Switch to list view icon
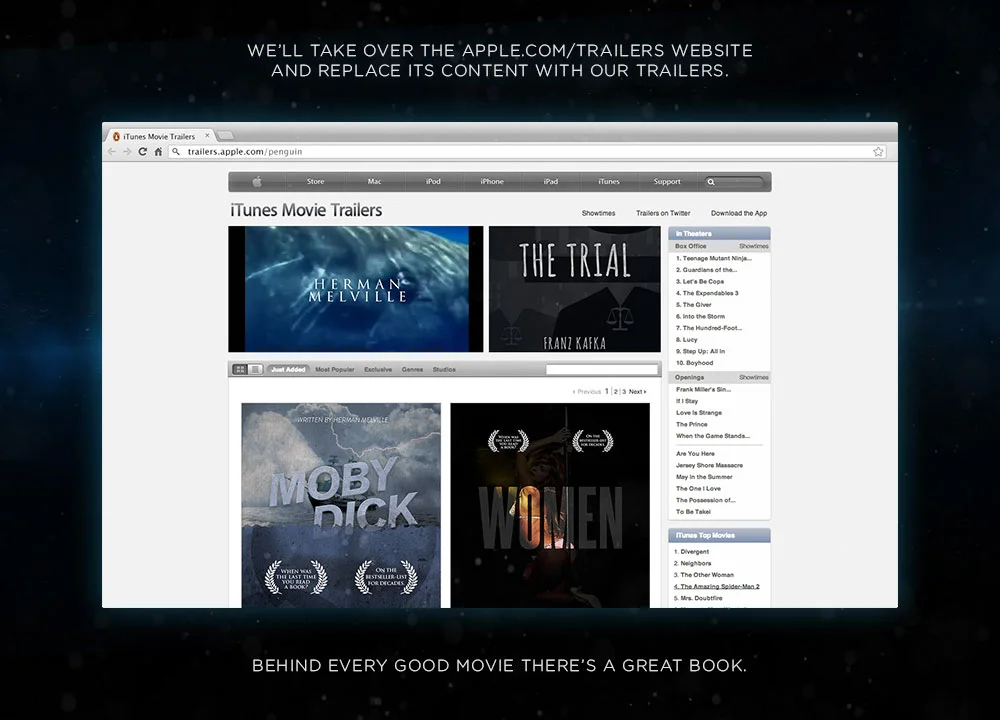Viewport: 1000px width, 720px height. click(x=254, y=369)
